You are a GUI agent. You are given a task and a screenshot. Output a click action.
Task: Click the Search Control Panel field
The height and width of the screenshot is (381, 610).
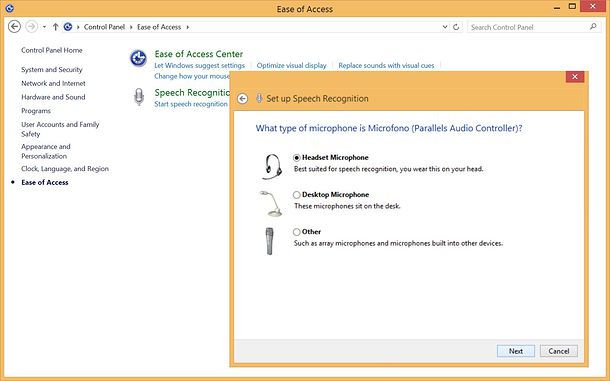(533, 27)
